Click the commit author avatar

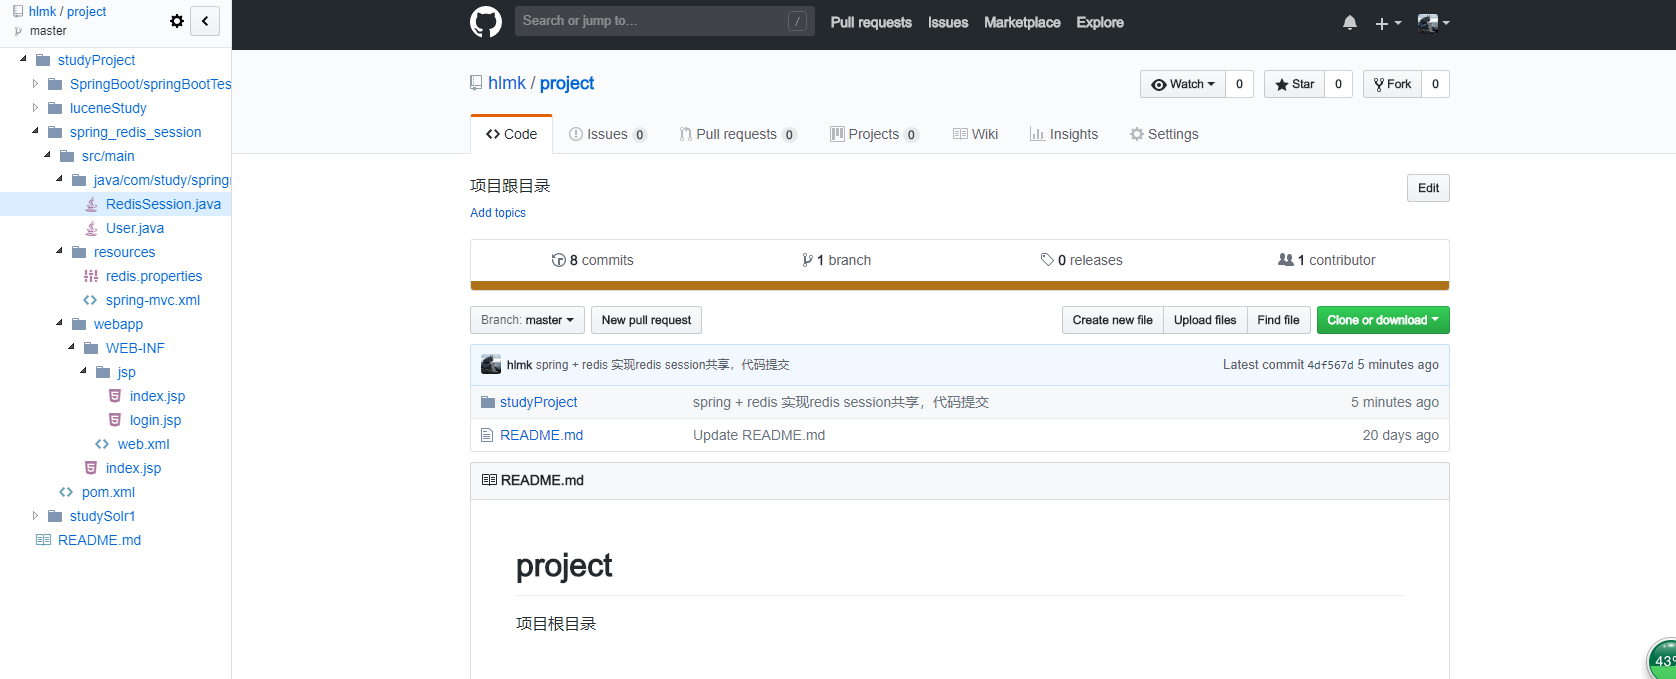(x=491, y=365)
